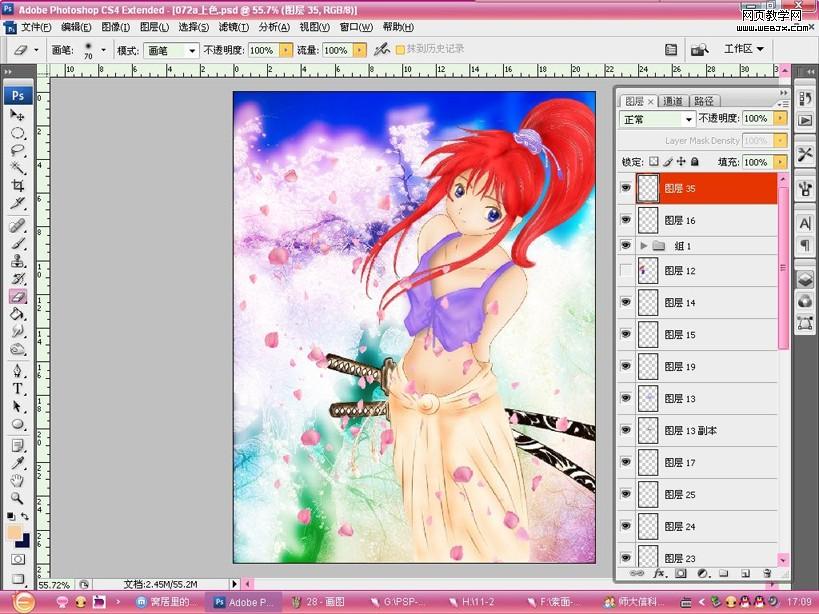Switch to the 通道 tab
The width and height of the screenshot is (819, 614).
tap(672, 101)
